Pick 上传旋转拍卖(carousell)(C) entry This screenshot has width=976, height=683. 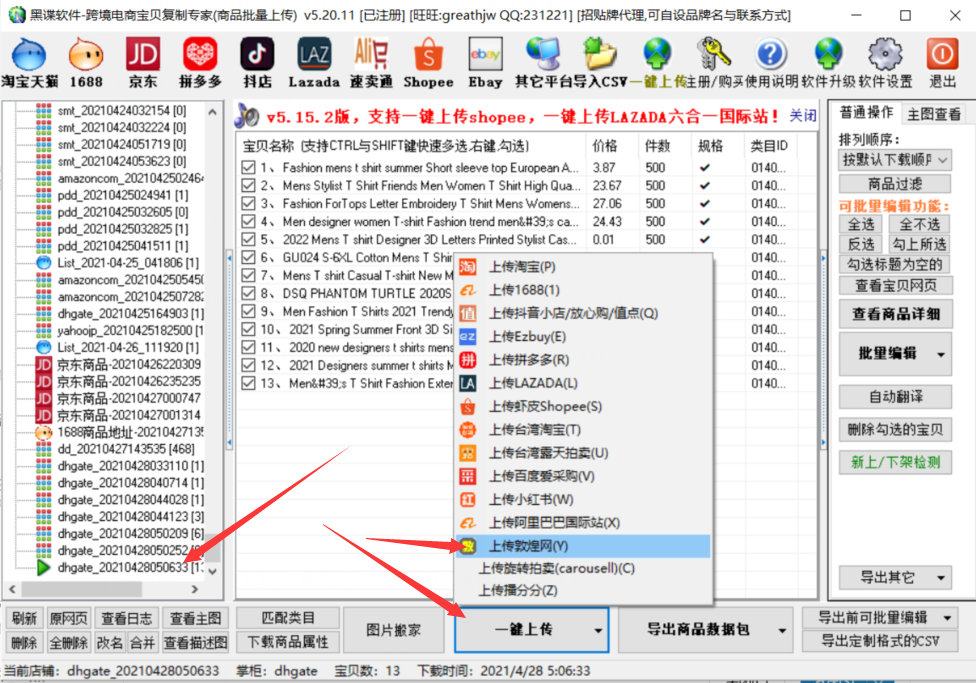tap(583, 568)
